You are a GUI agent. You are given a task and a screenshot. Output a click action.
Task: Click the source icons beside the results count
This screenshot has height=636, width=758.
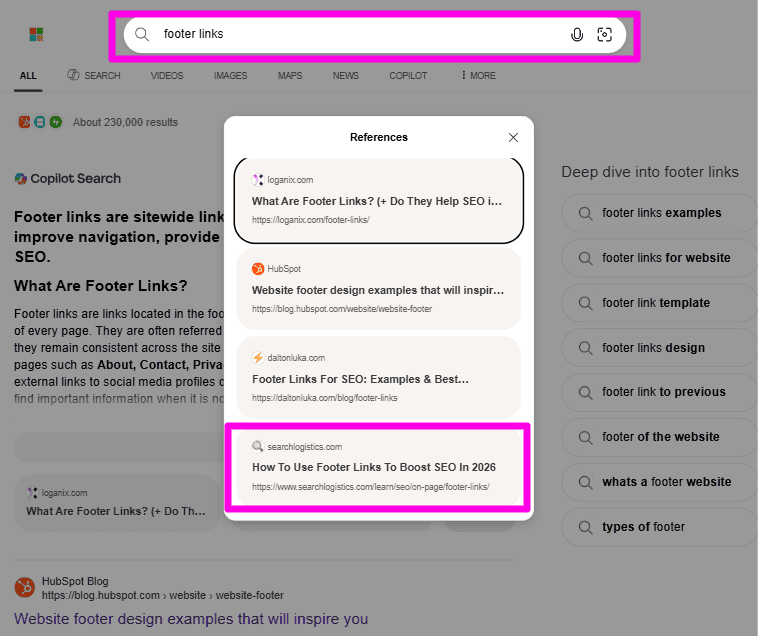click(x=40, y=122)
